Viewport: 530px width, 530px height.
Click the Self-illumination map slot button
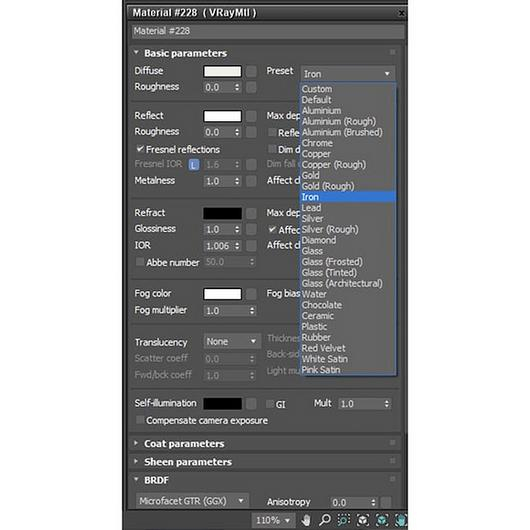pos(251,403)
